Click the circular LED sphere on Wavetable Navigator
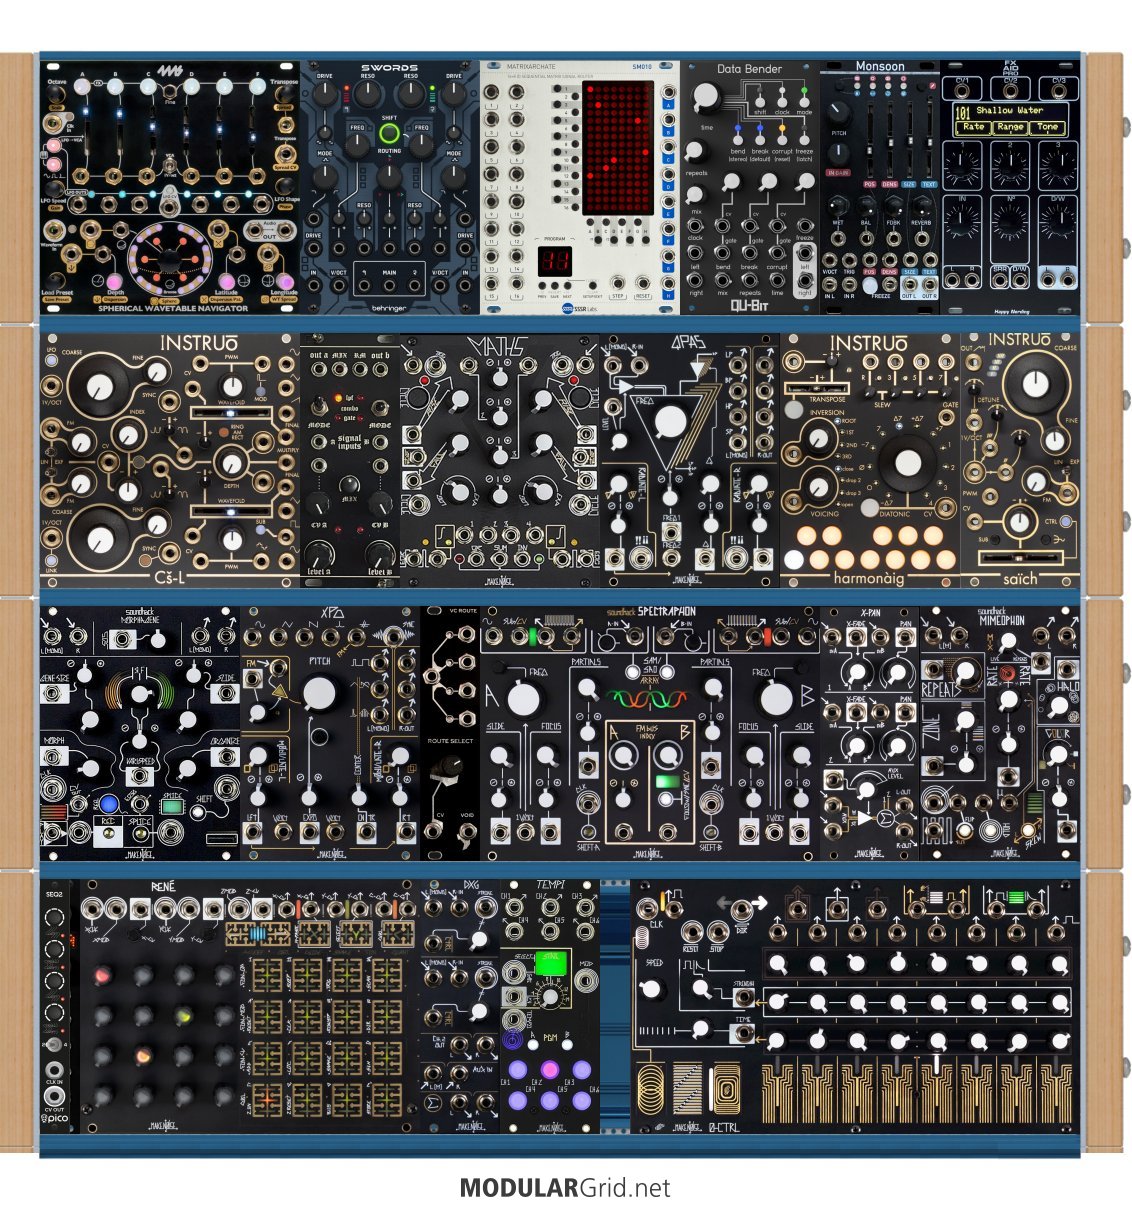The width and height of the screenshot is (1132, 1209). point(169,257)
